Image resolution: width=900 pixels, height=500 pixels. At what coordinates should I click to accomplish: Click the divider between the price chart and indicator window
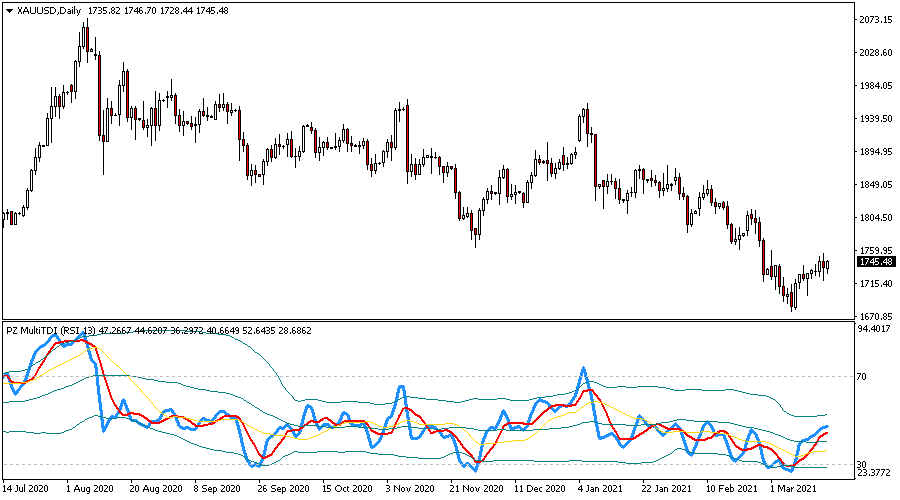click(x=430, y=320)
